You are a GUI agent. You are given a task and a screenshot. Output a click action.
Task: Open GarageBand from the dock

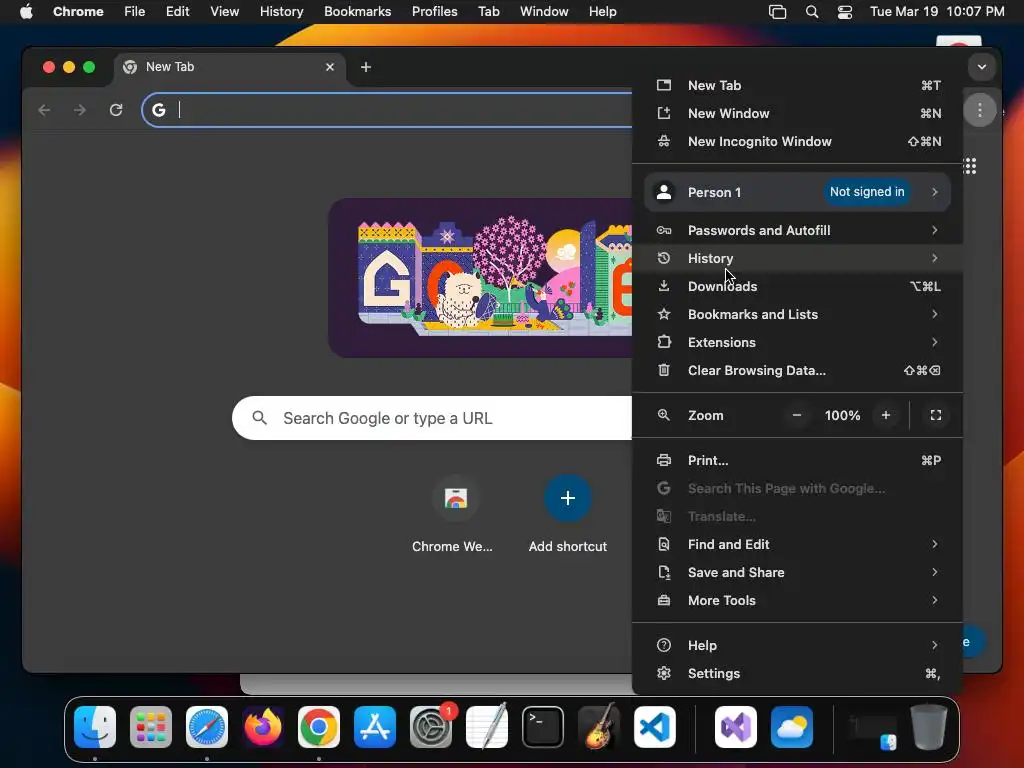pyautogui.click(x=599, y=727)
